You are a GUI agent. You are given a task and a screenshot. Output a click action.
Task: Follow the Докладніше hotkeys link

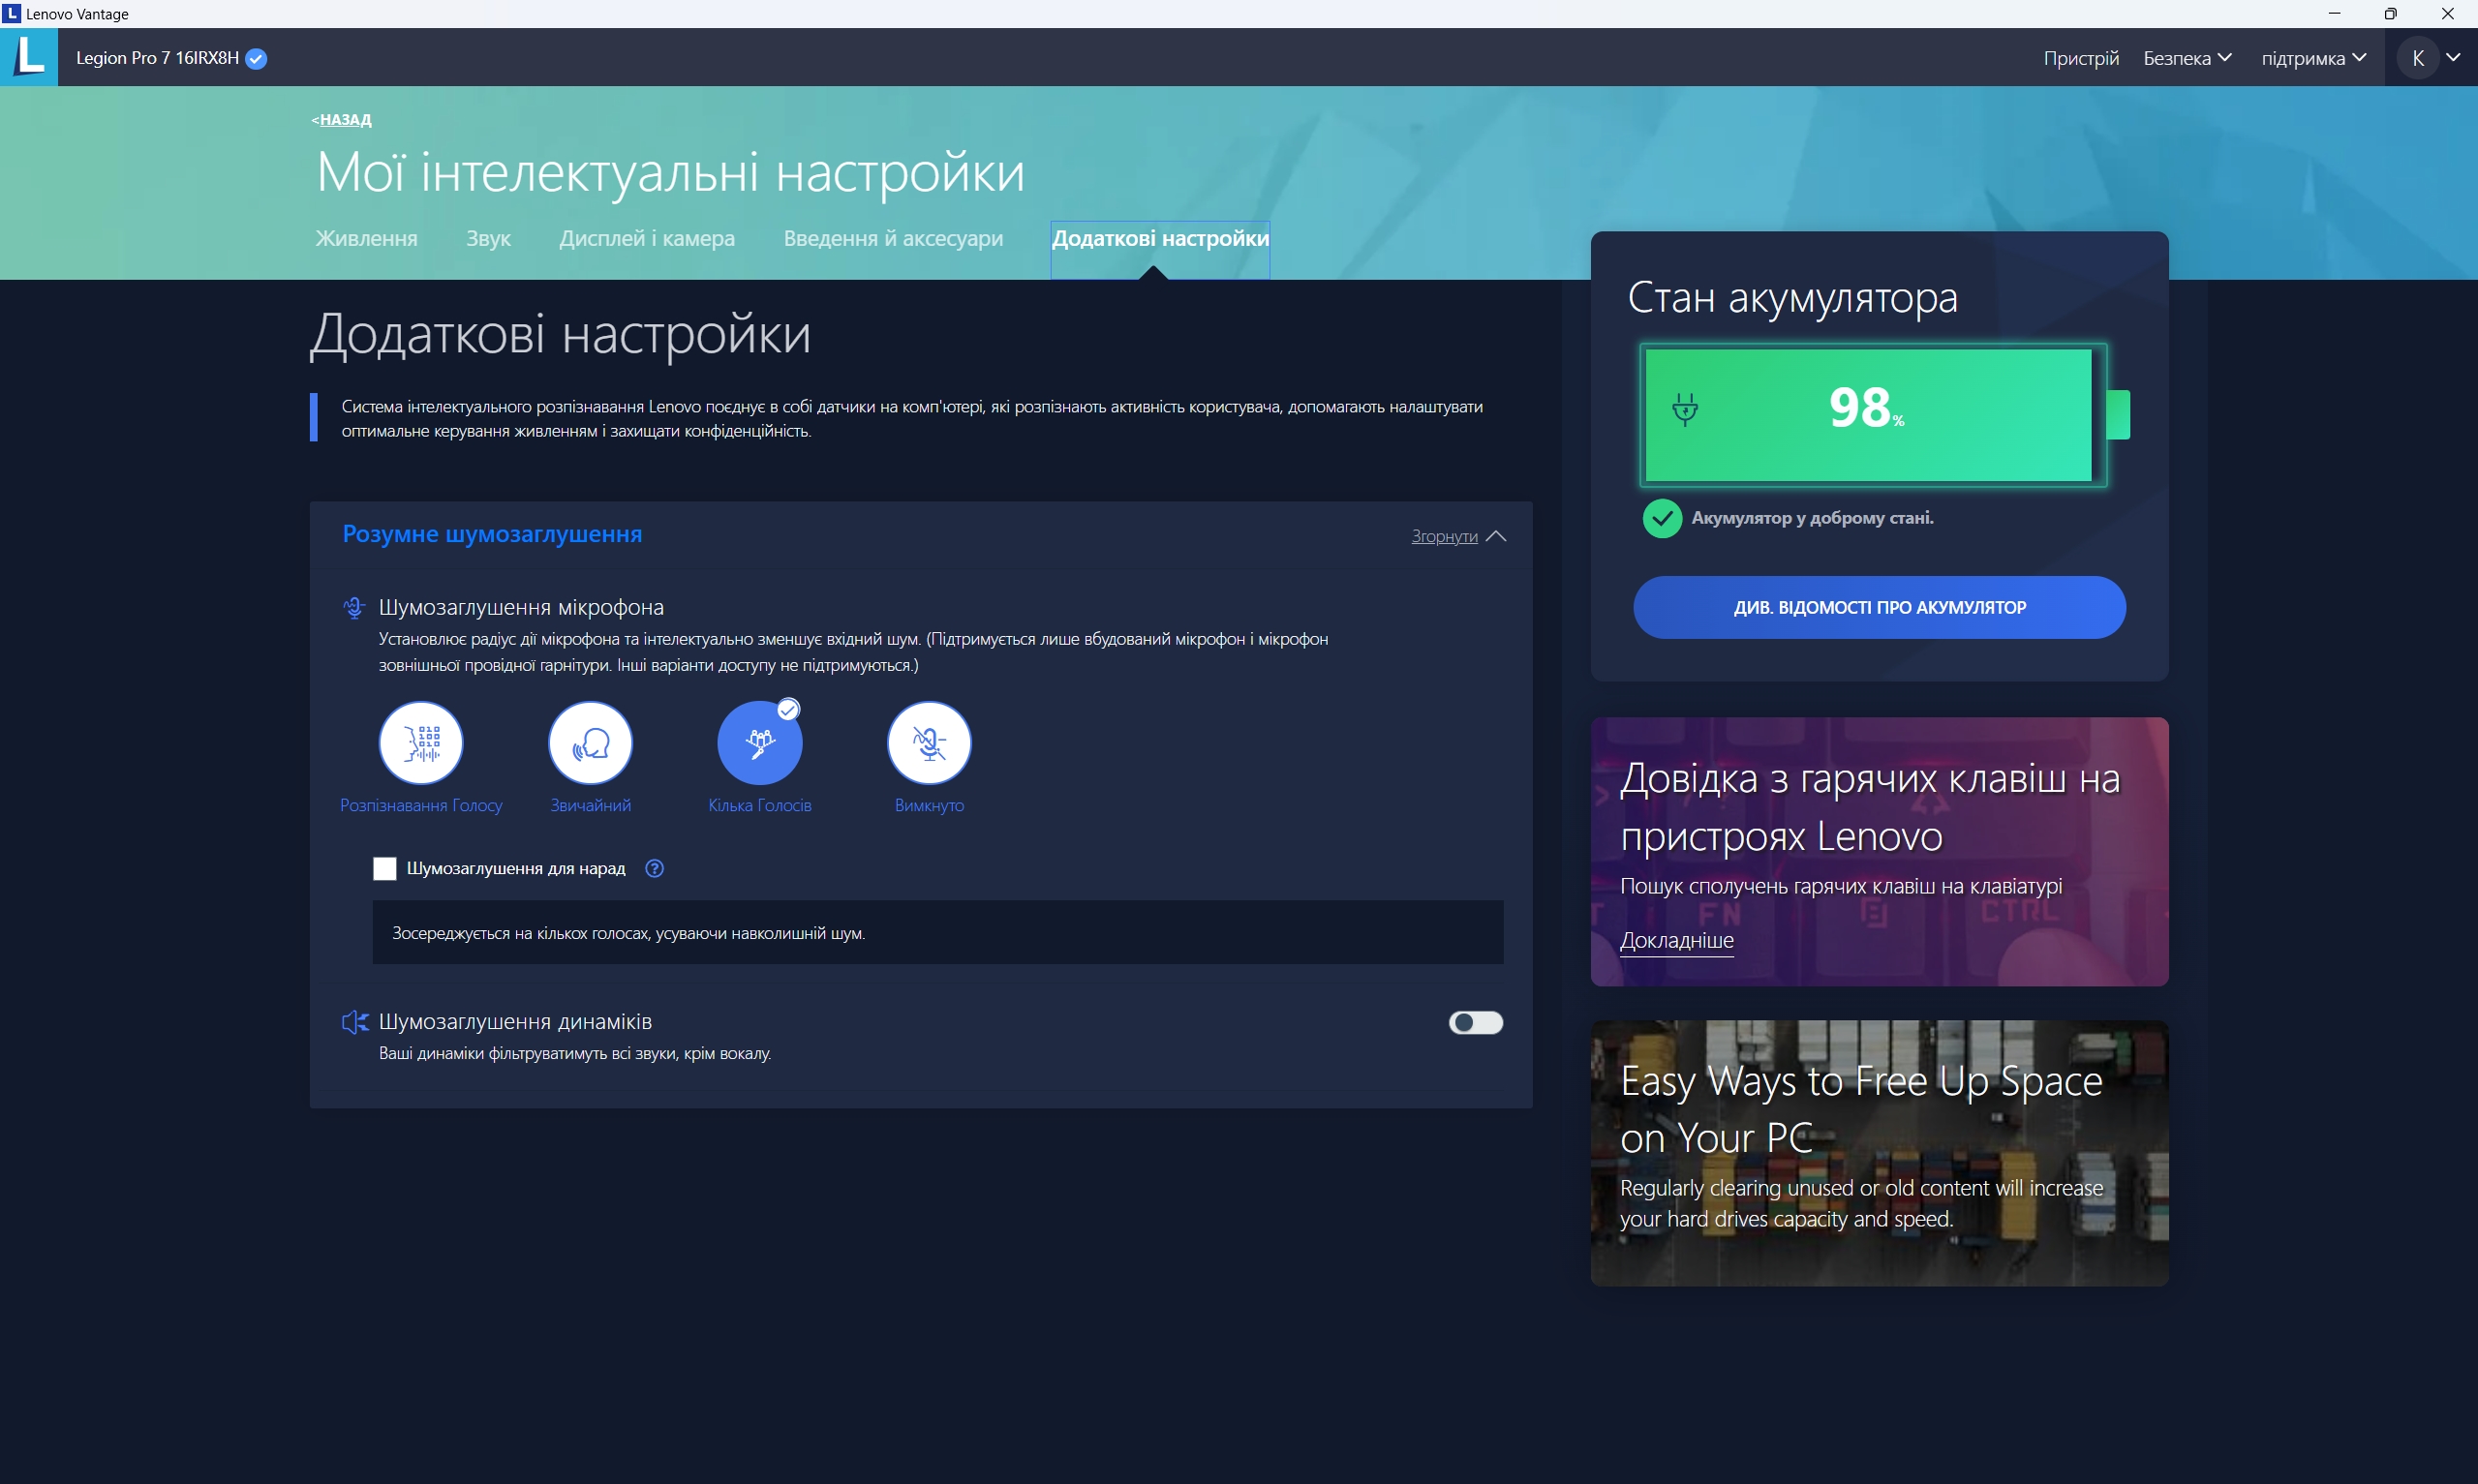pyautogui.click(x=1676, y=940)
